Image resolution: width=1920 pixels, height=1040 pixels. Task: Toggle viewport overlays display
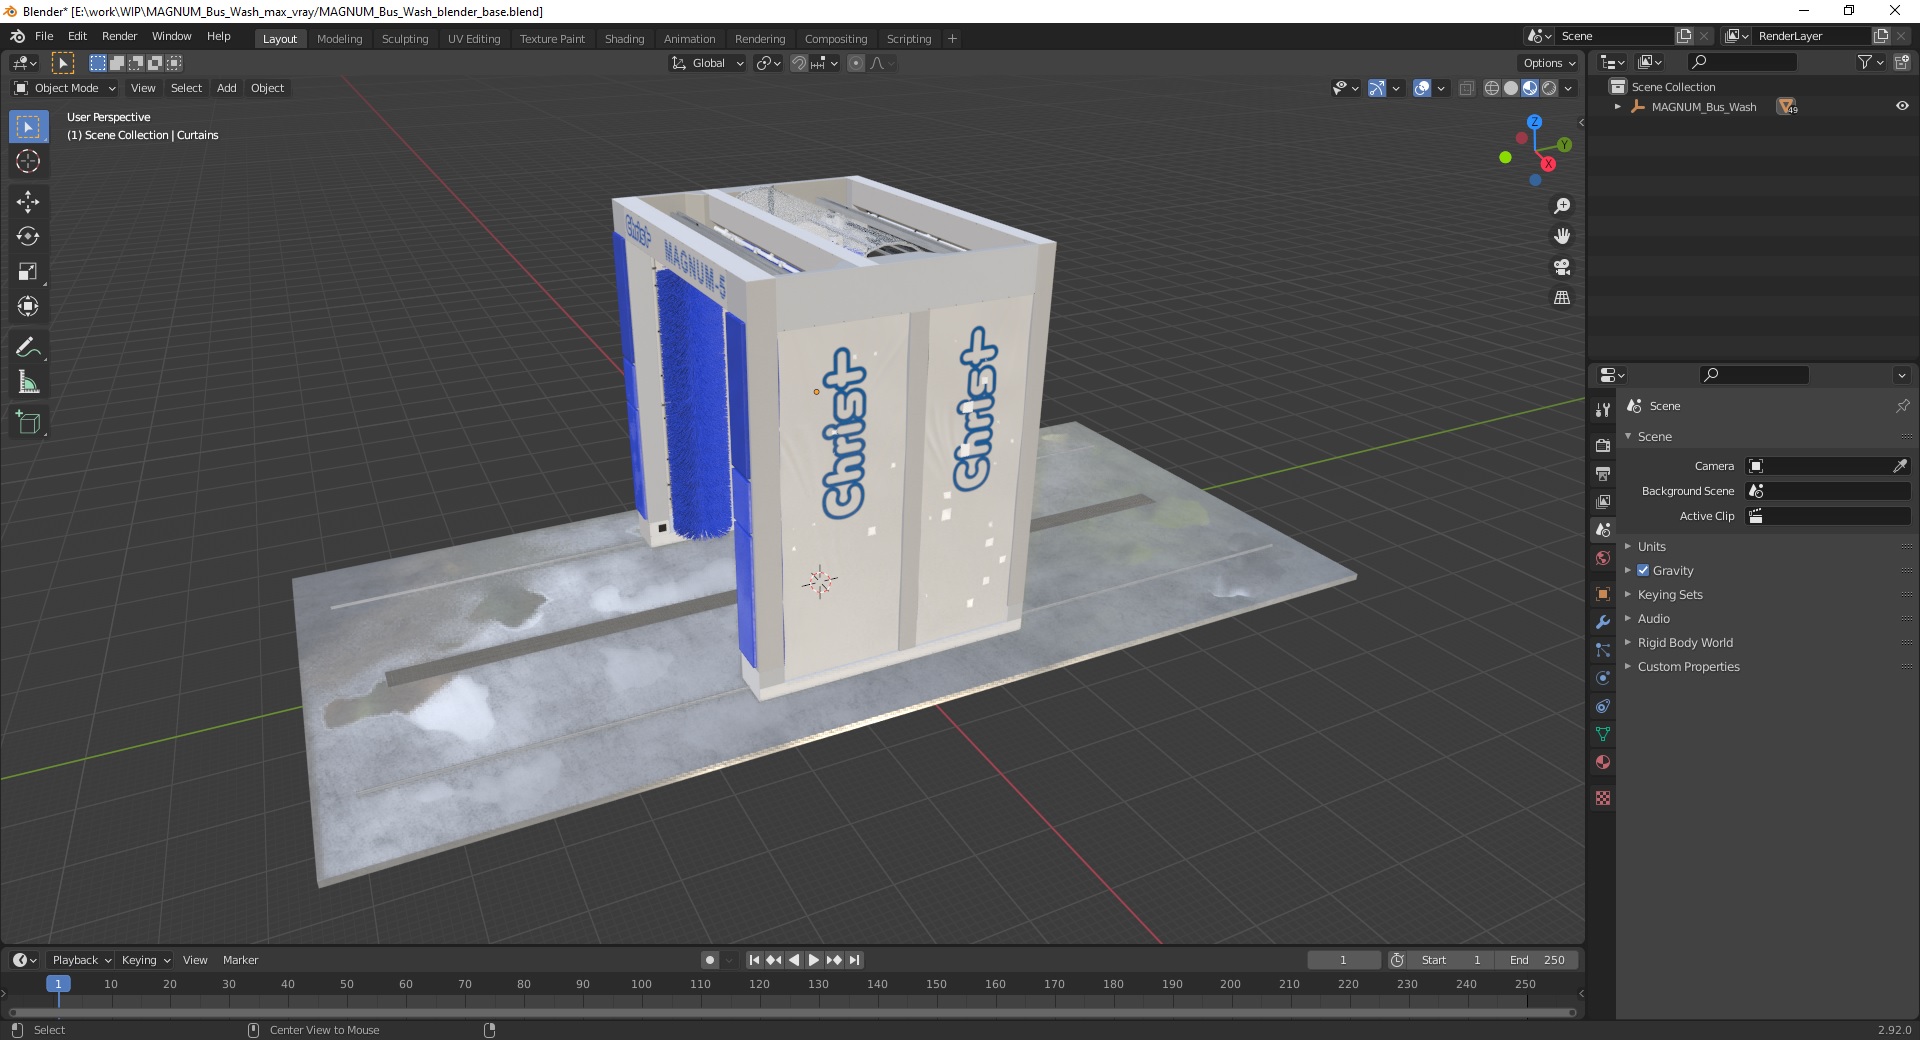[1422, 88]
